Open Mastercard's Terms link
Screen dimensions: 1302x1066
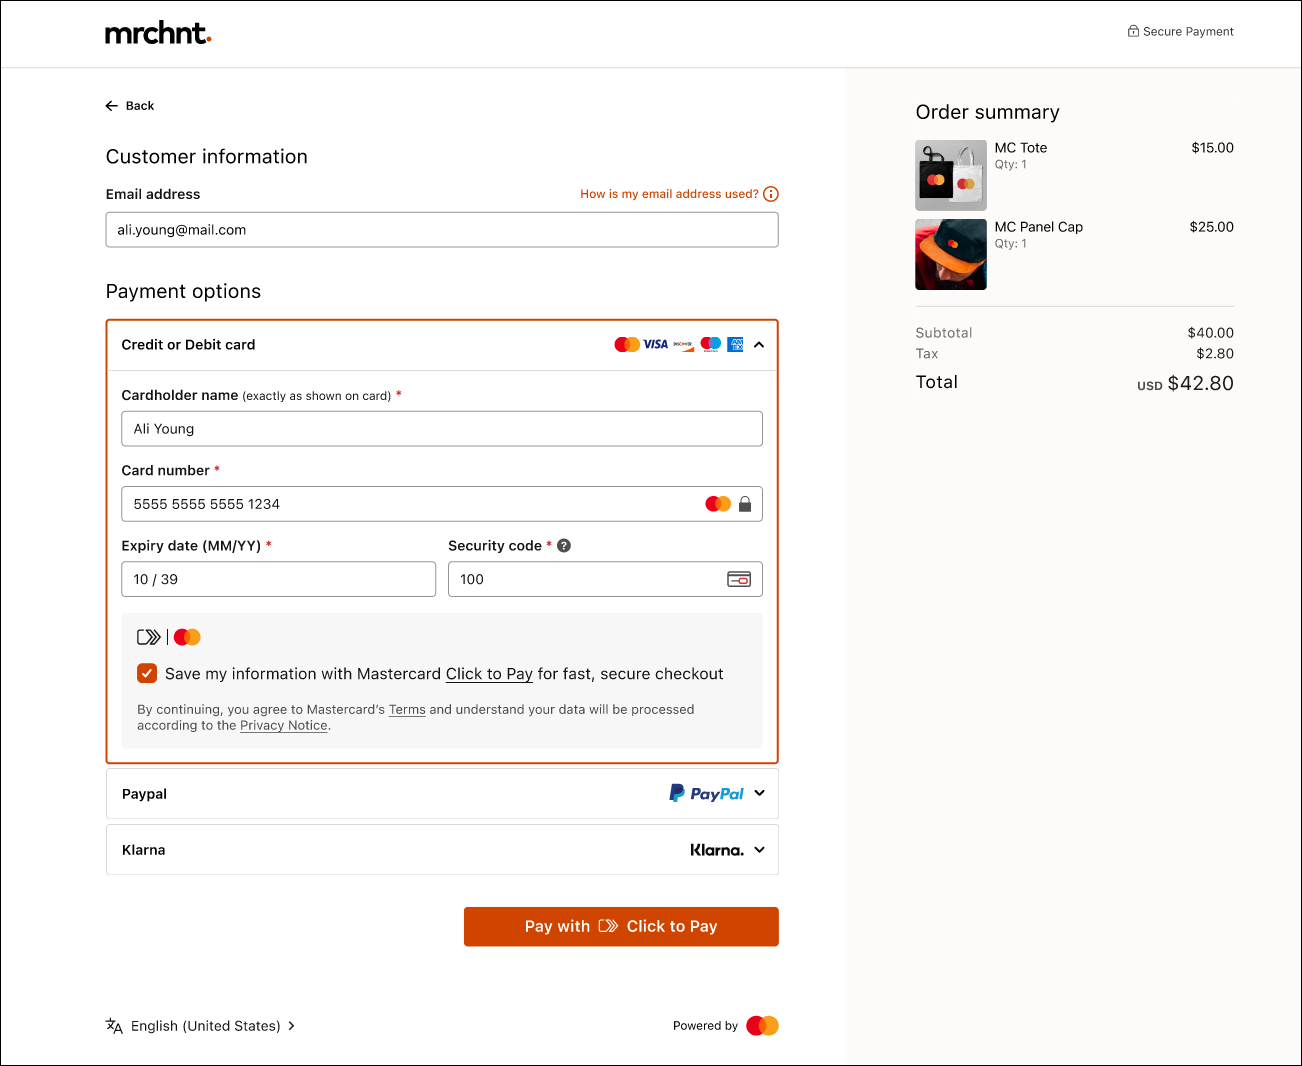[407, 709]
